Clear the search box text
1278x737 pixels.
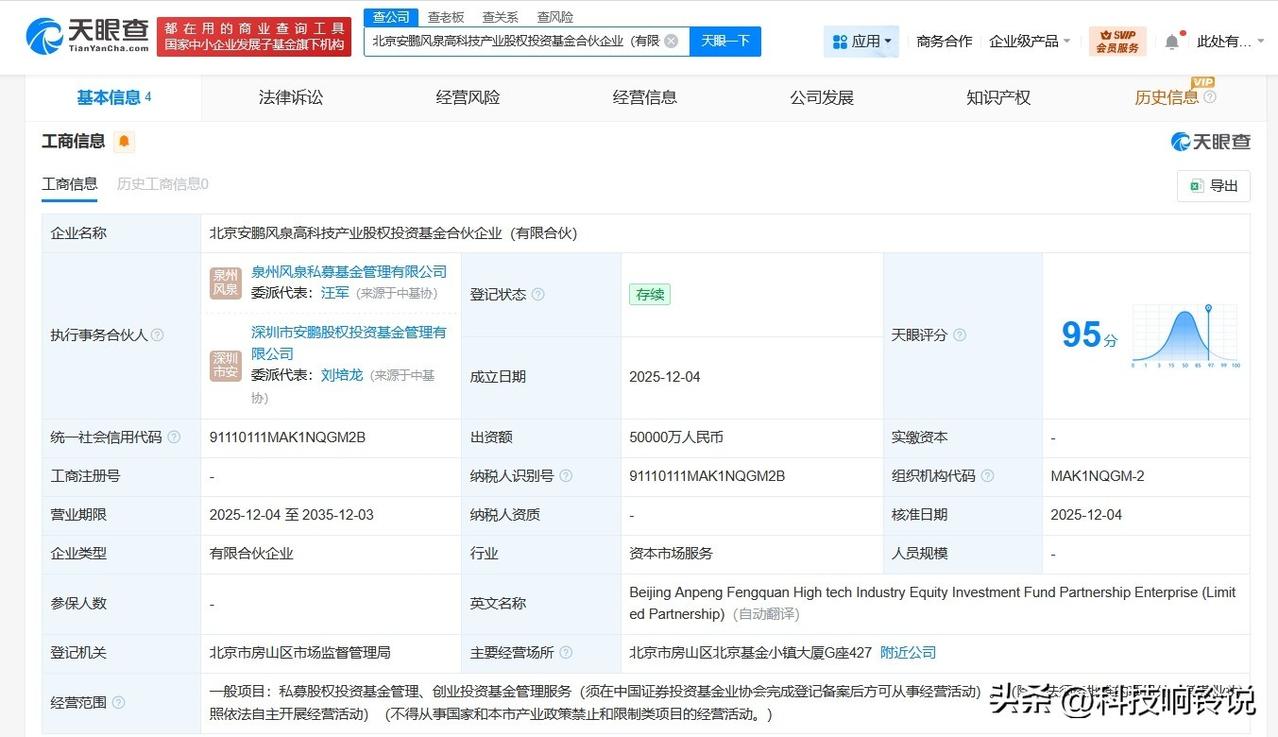[671, 41]
